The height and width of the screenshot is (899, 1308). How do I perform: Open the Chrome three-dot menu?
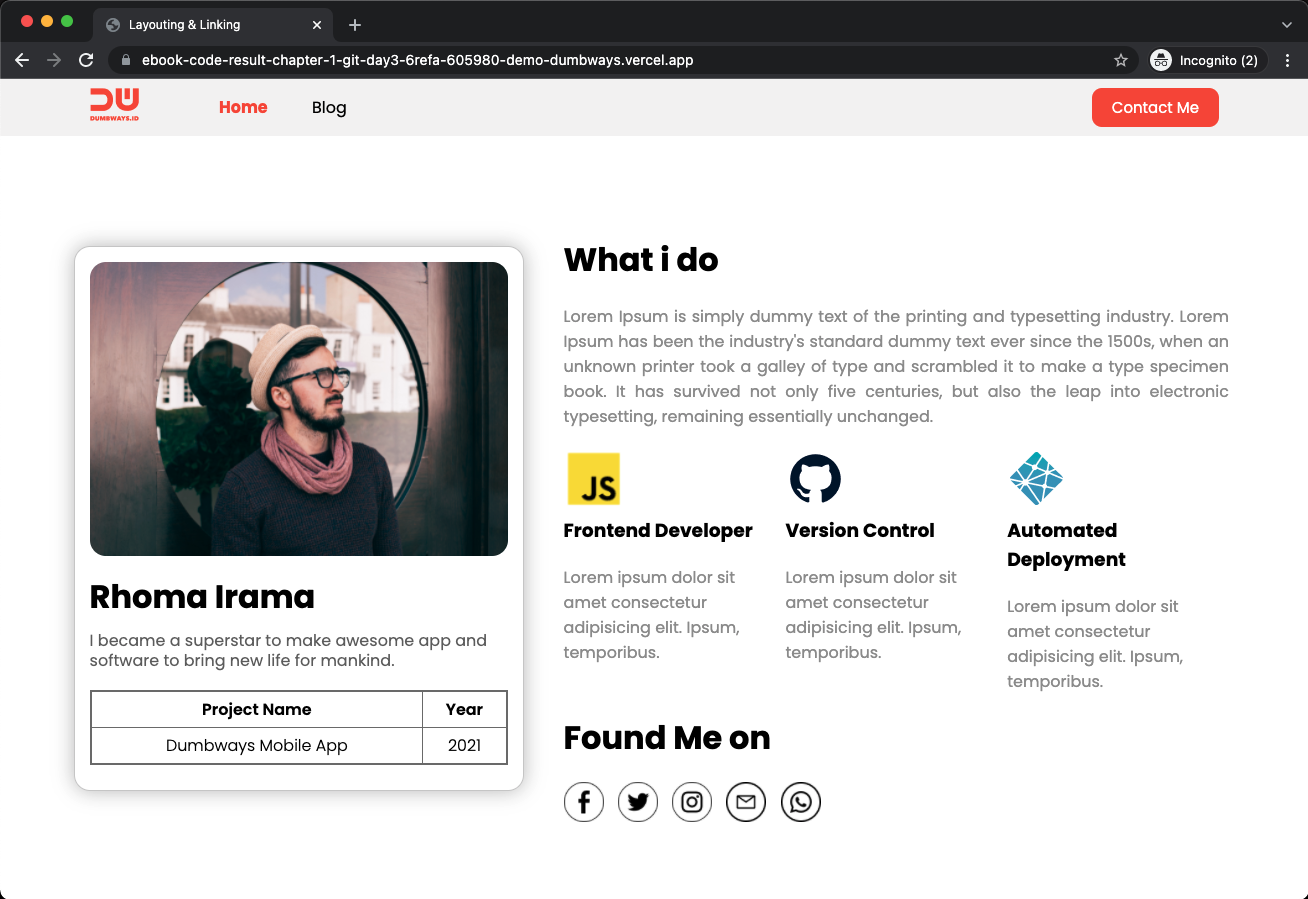pos(1288,60)
